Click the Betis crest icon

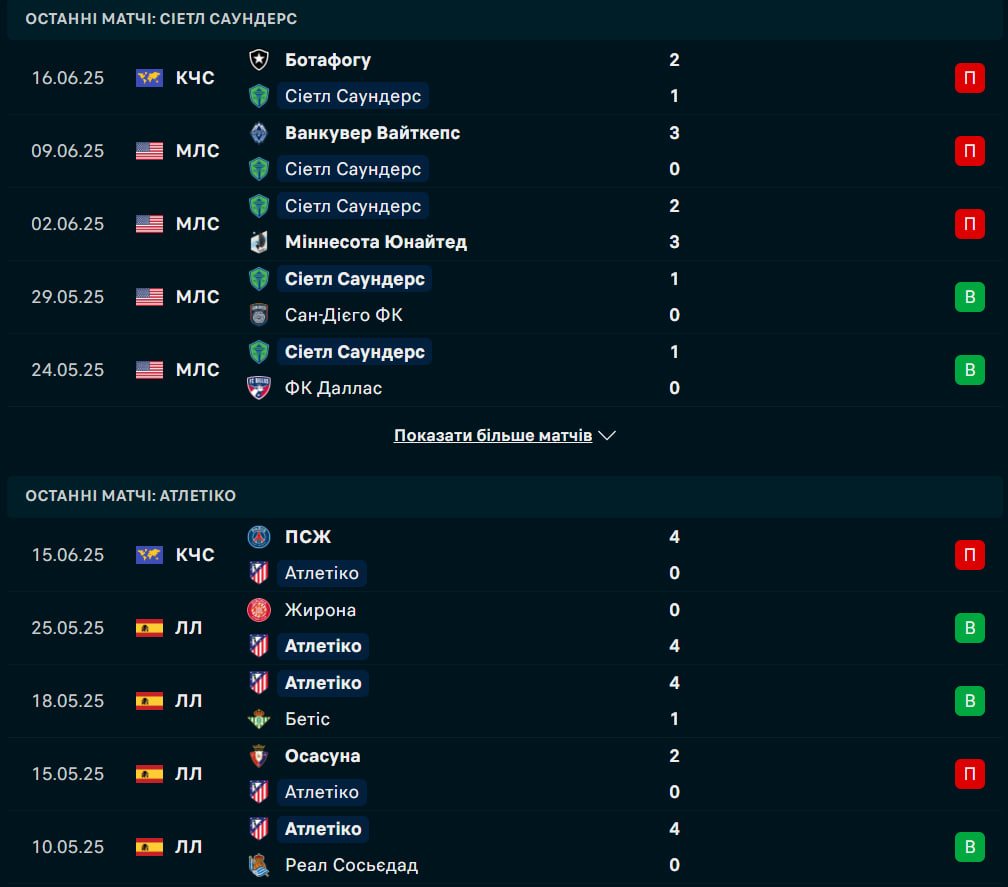[x=259, y=719]
